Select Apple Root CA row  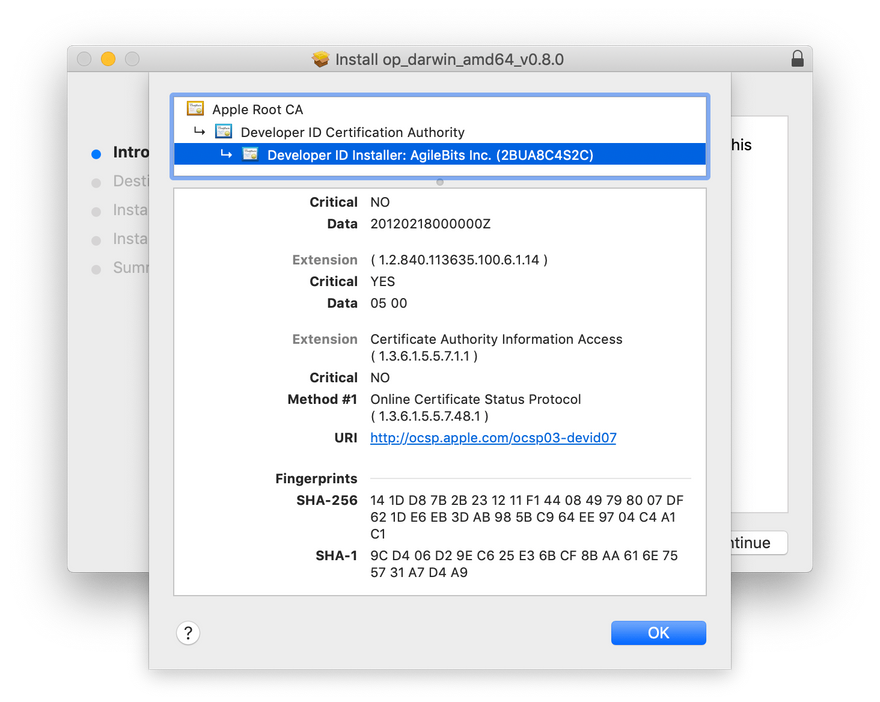[x=440, y=109]
